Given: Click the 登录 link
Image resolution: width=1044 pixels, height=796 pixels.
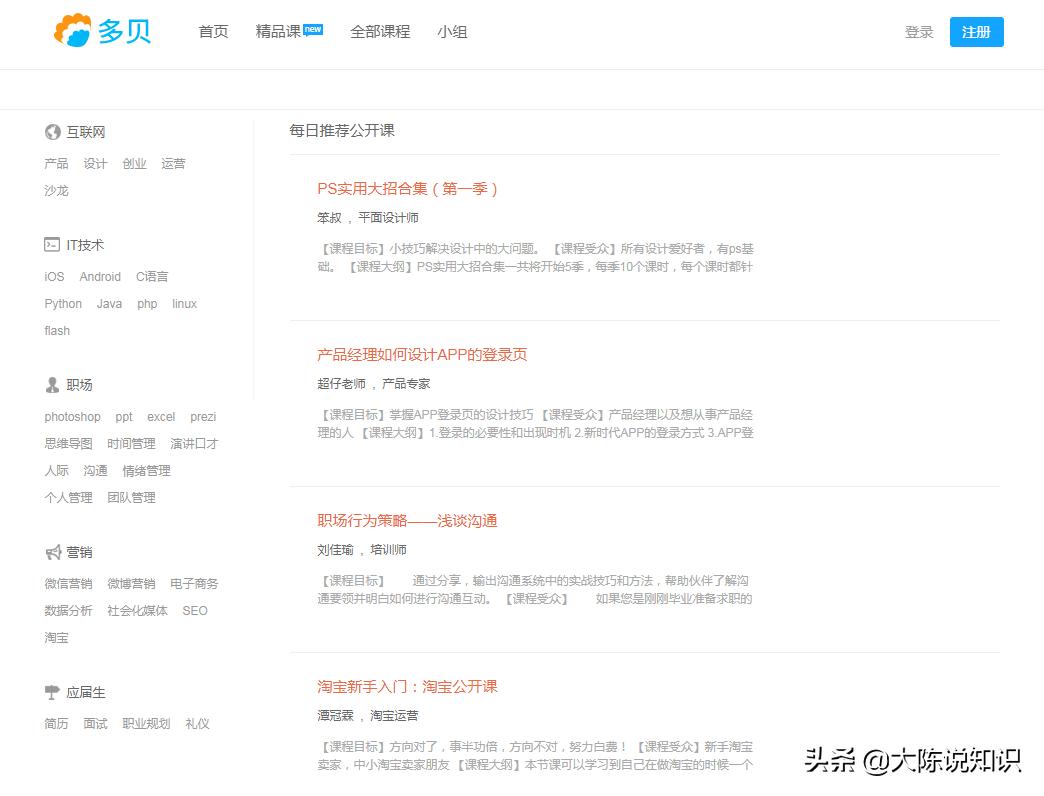Looking at the screenshot, I should click(x=918, y=31).
